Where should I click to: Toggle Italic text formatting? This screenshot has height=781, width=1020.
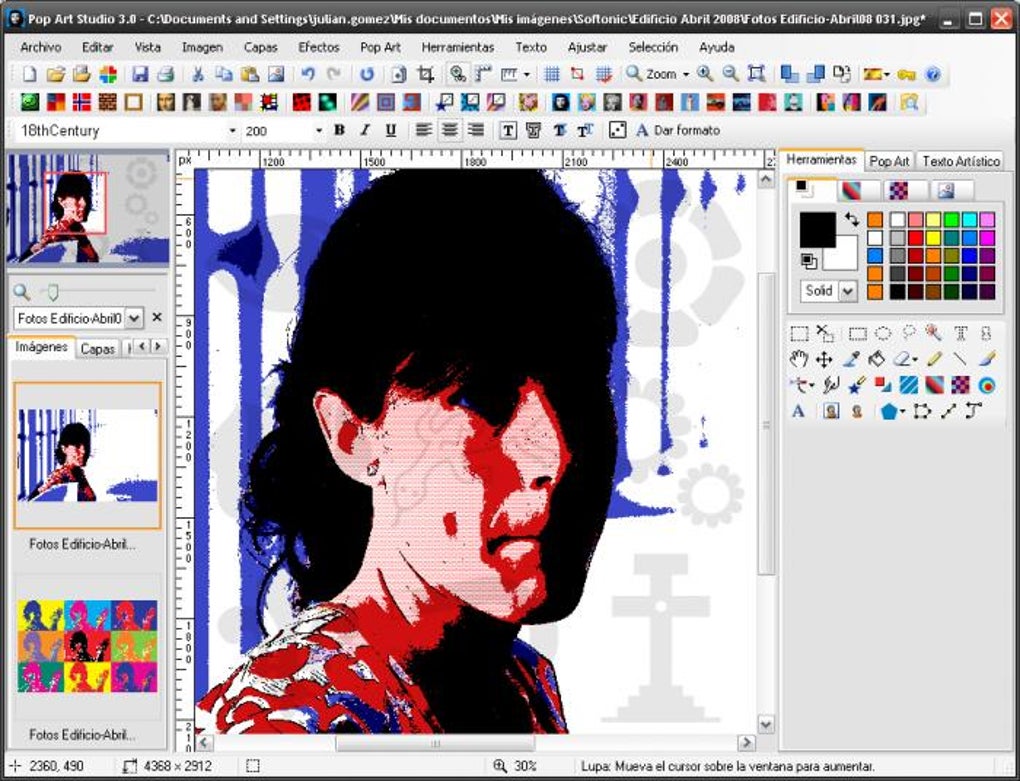coord(365,130)
